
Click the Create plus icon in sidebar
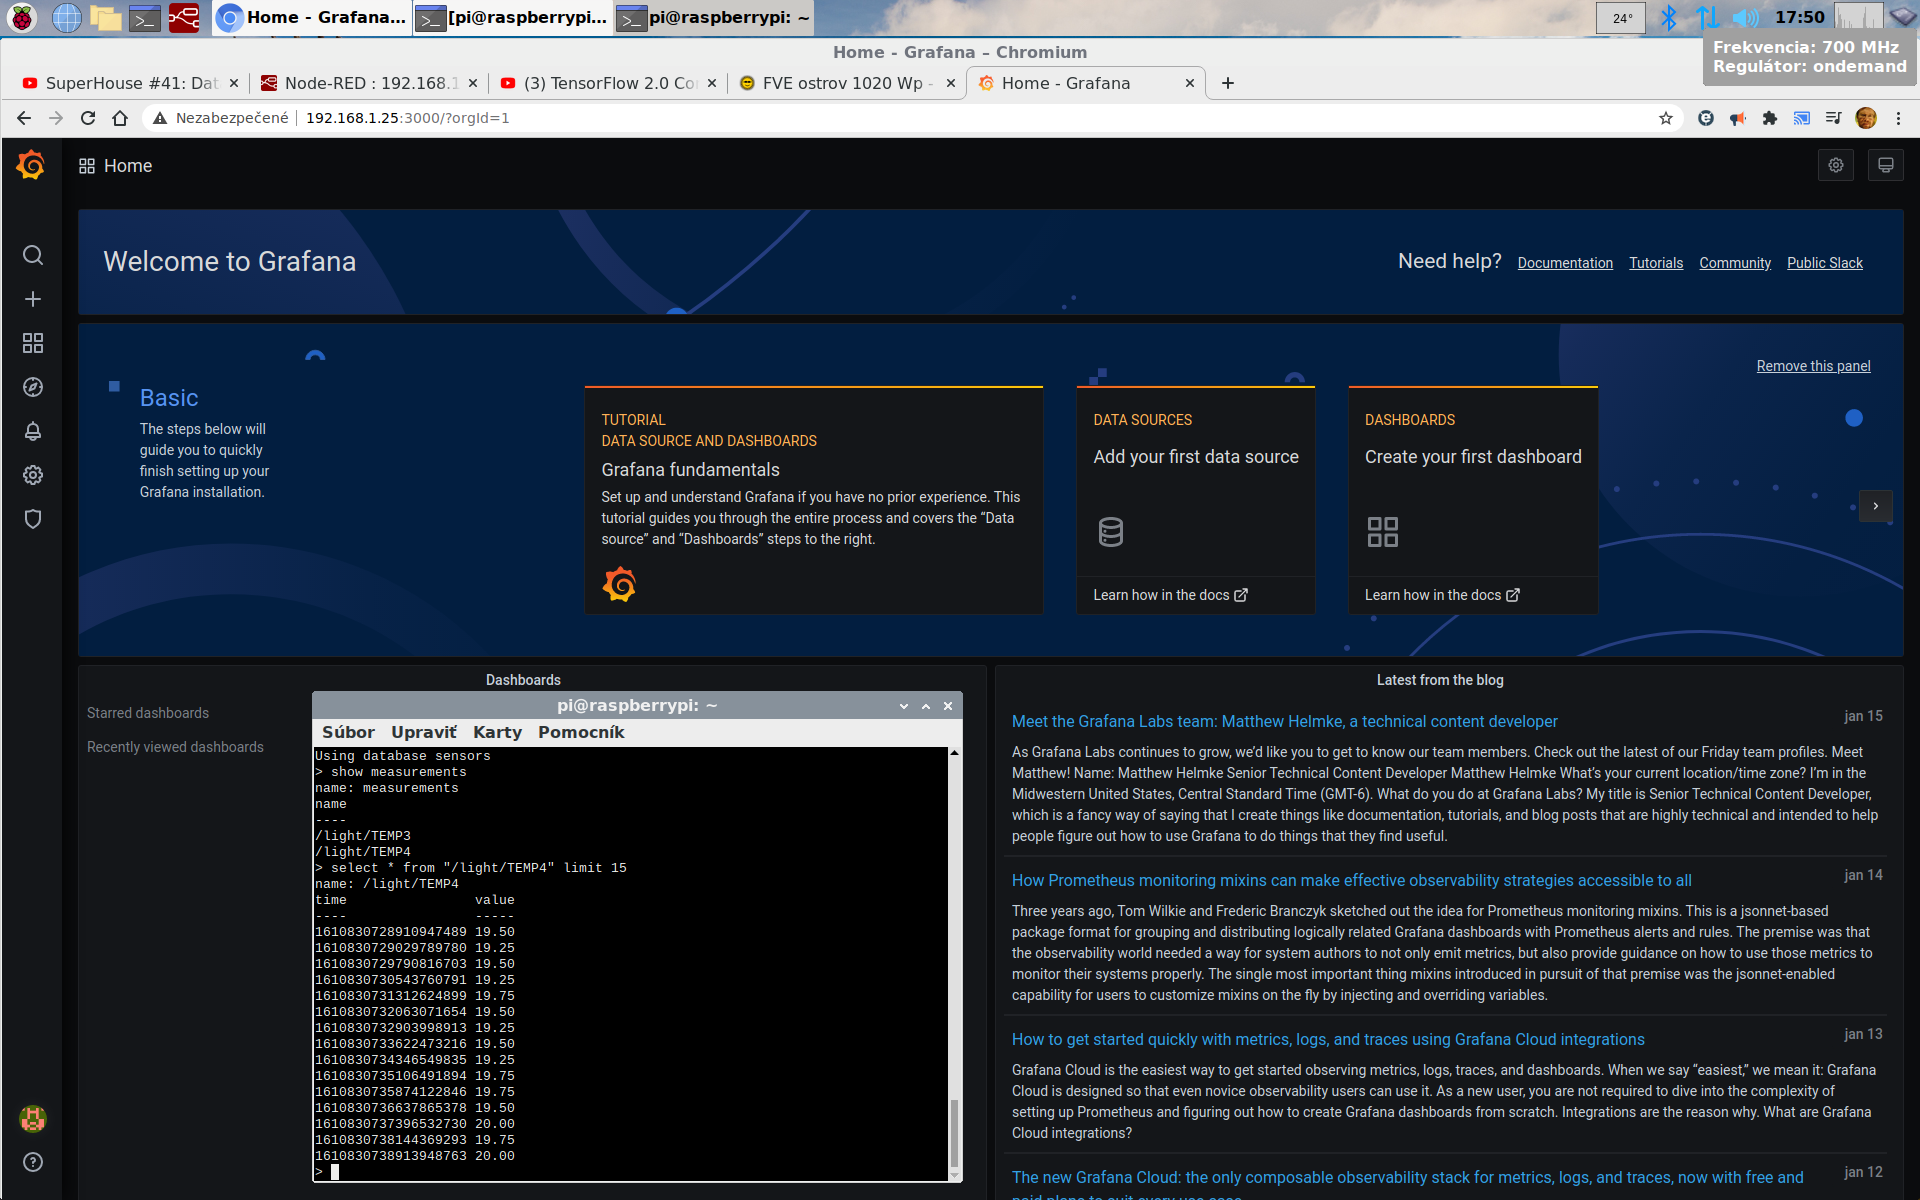click(33, 299)
